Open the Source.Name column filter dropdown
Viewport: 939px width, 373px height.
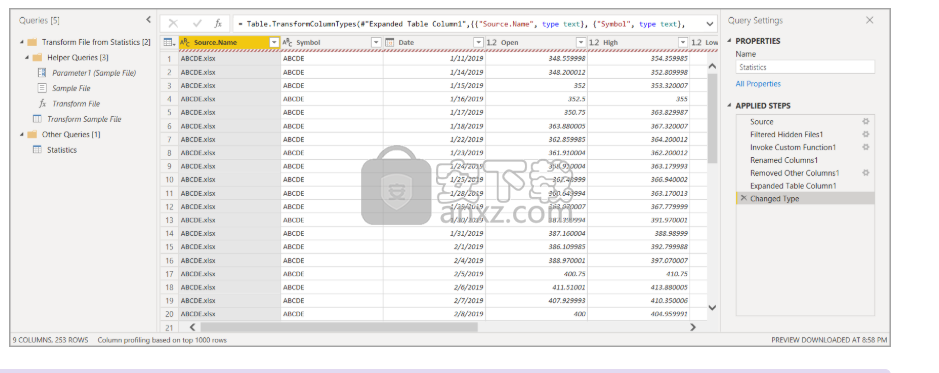pyautogui.click(x=274, y=43)
